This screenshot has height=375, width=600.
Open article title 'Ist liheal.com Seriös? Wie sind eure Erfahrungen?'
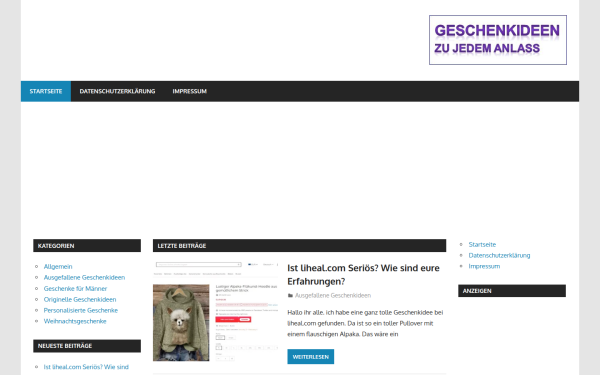point(363,274)
